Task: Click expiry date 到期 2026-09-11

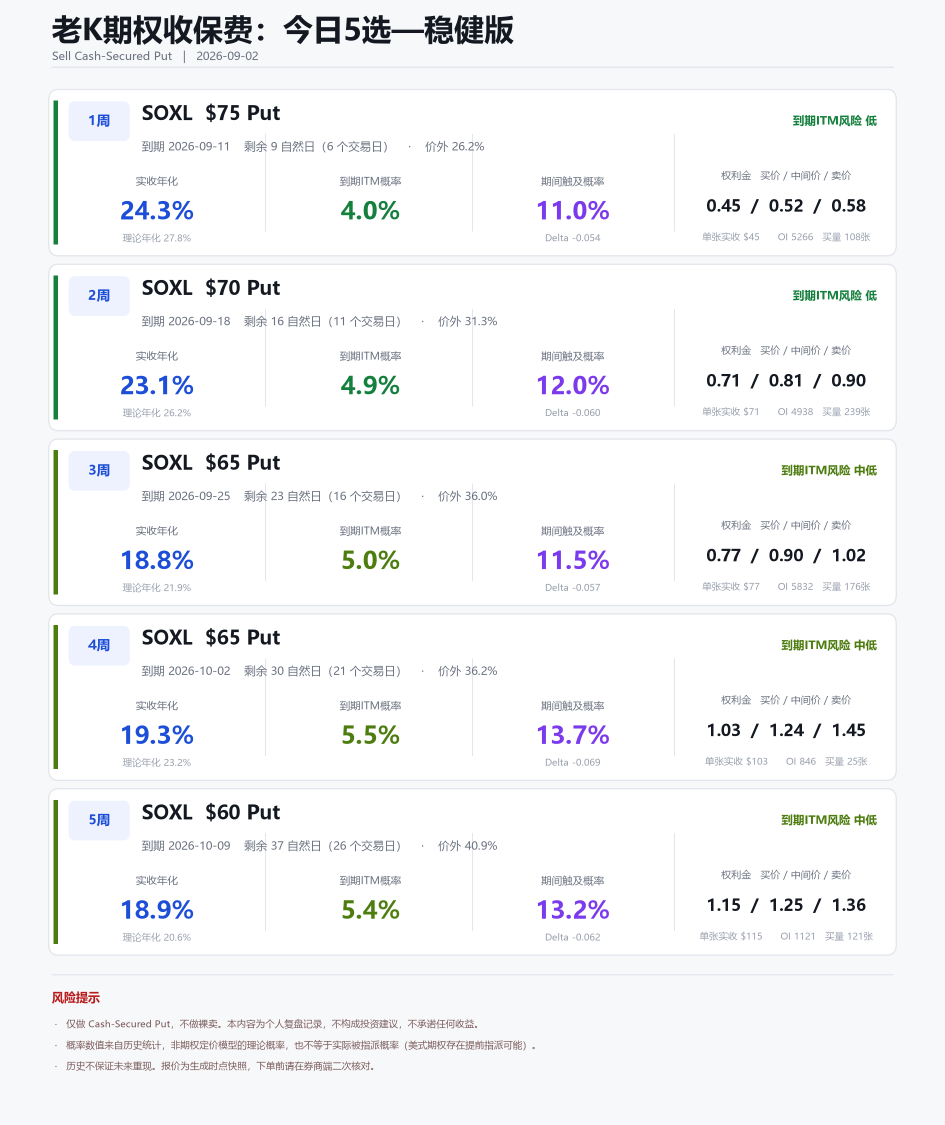Action: point(185,146)
